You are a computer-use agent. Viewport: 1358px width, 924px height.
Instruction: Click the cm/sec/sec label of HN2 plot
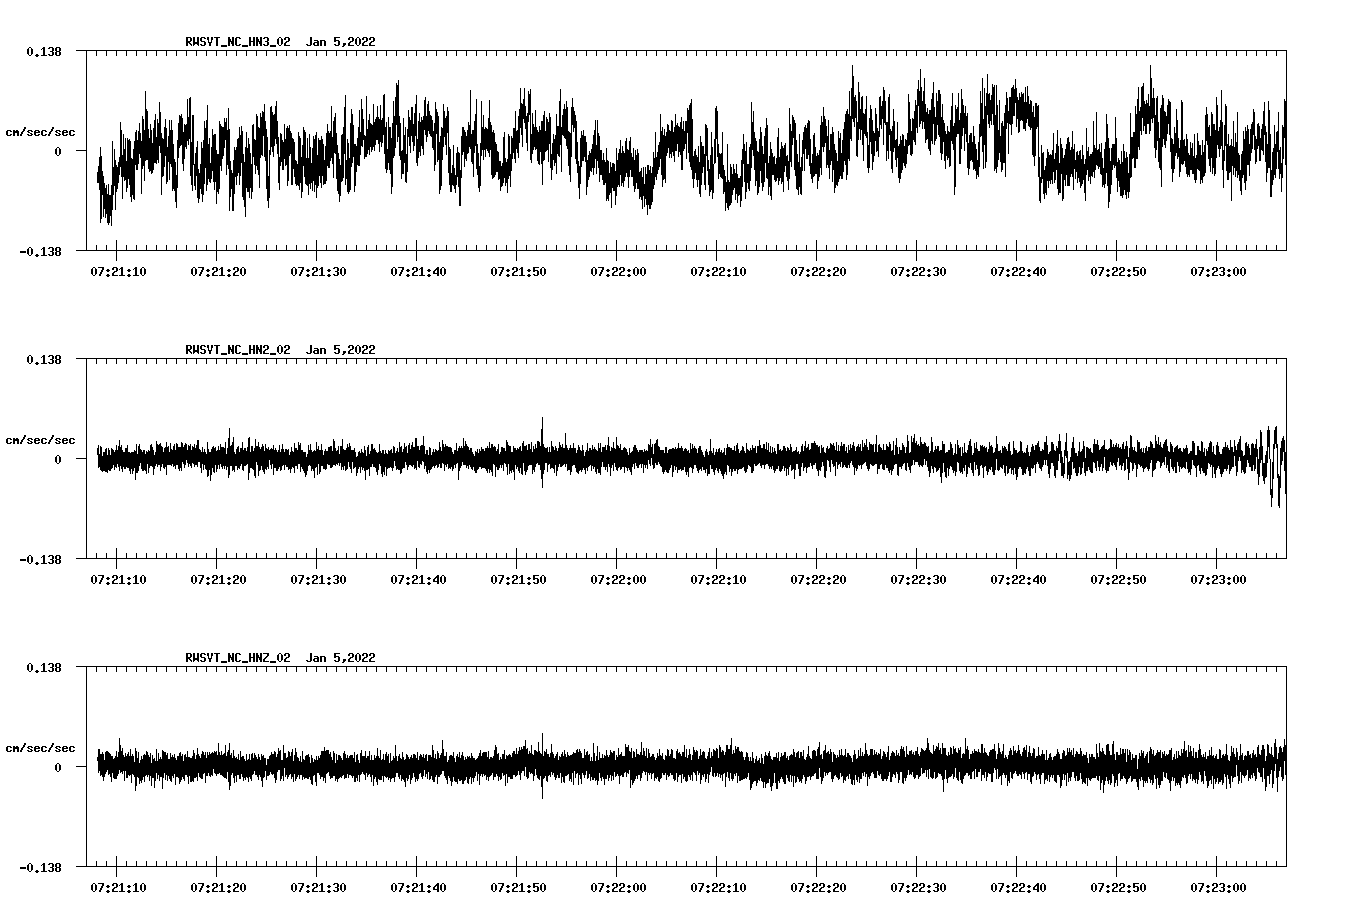(40, 440)
